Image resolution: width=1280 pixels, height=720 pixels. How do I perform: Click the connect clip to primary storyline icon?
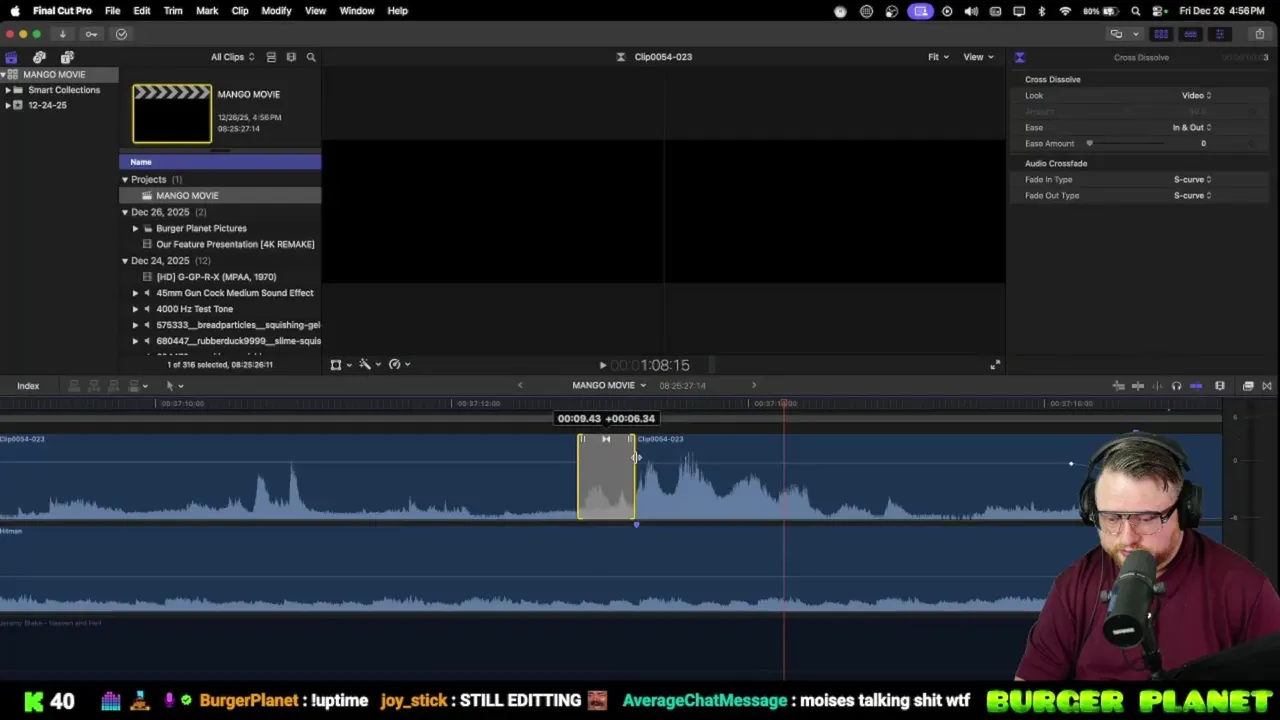[x=74, y=386]
